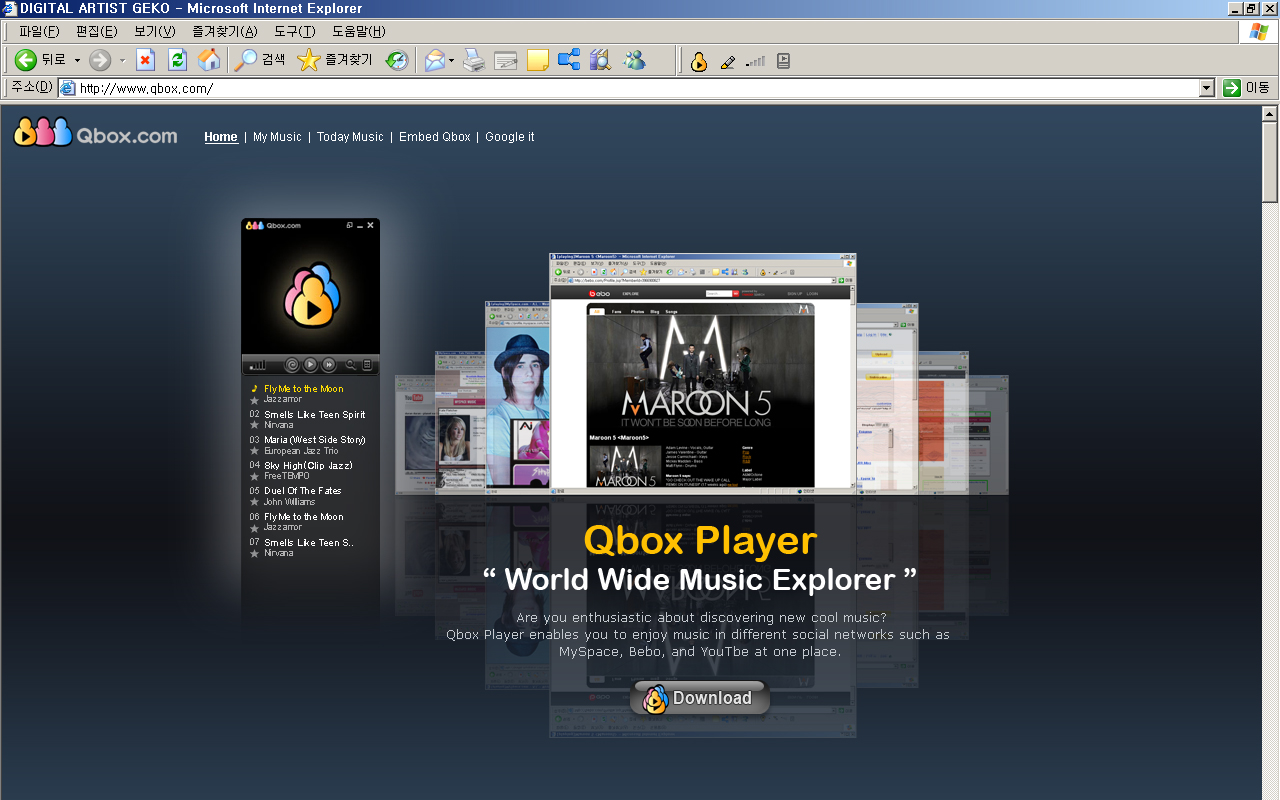Click the grey forward arrow in the toolbar

click(x=100, y=60)
